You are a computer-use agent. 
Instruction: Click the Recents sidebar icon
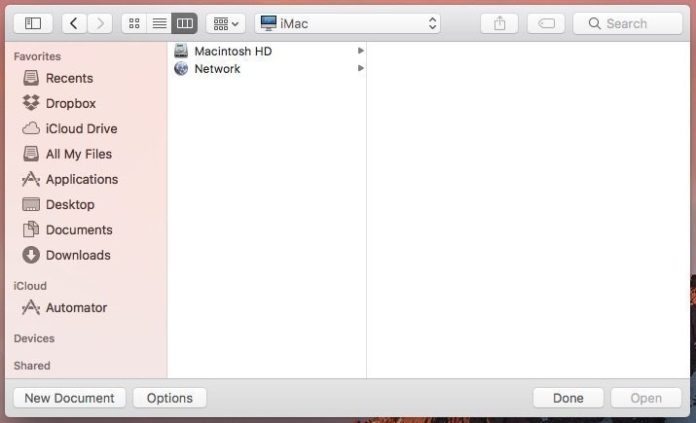(31, 78)
